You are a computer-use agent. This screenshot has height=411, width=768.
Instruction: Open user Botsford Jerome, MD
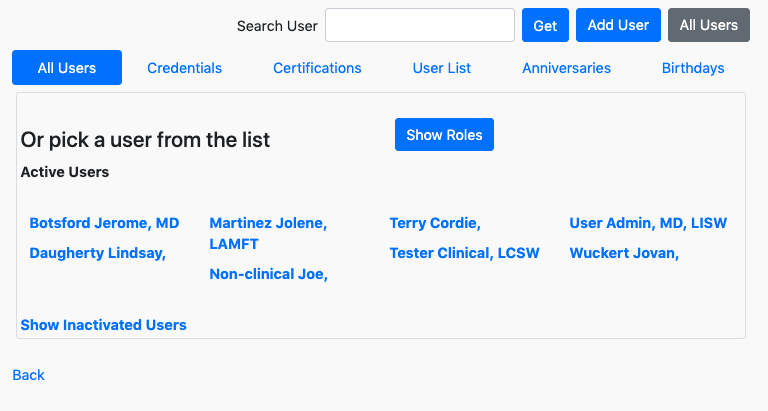104,223
